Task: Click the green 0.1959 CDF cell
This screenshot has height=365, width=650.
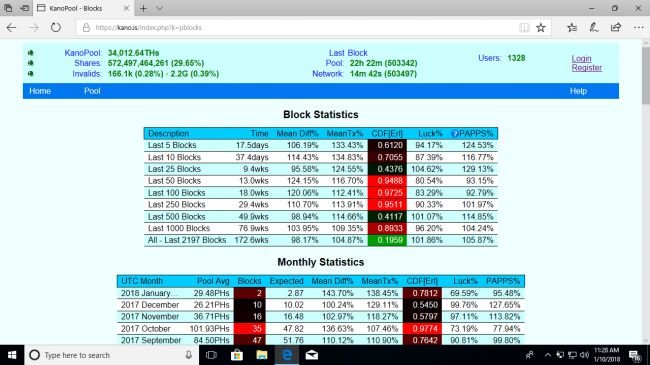Action: 387,240
